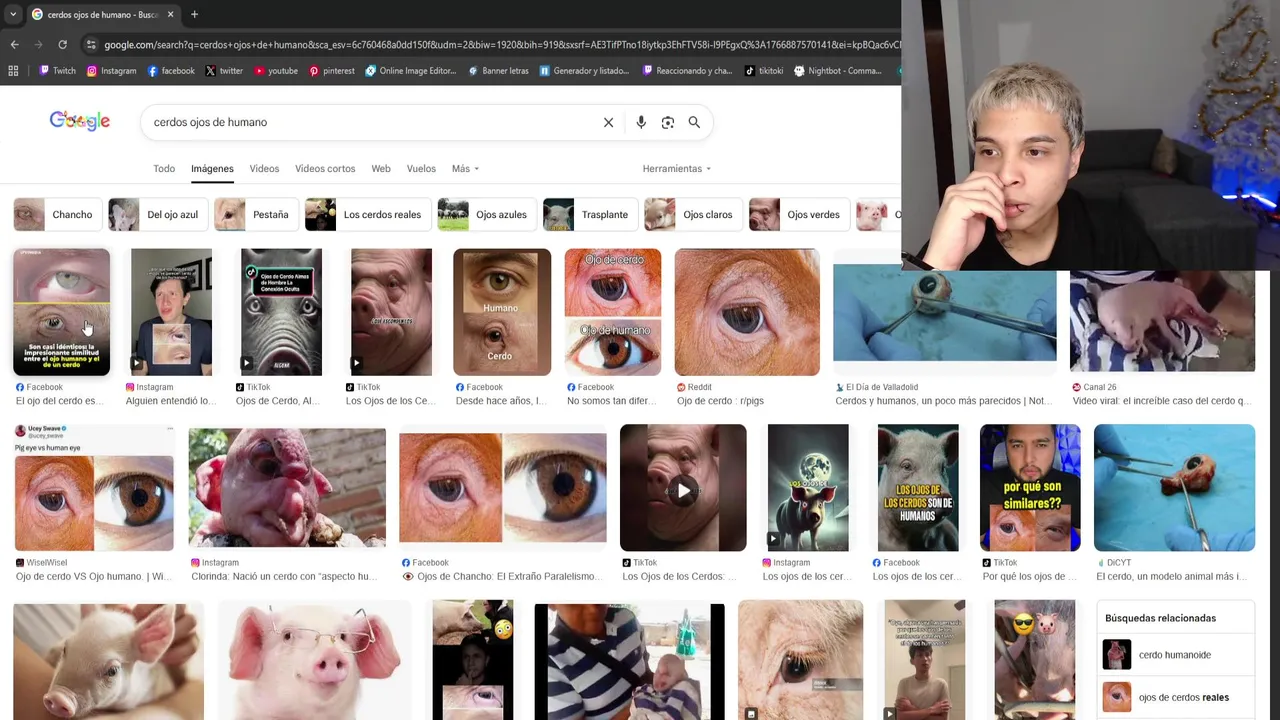The image size is (1280, 720).
Task: Open Google Lens image search icon
Action: [668, 122]
